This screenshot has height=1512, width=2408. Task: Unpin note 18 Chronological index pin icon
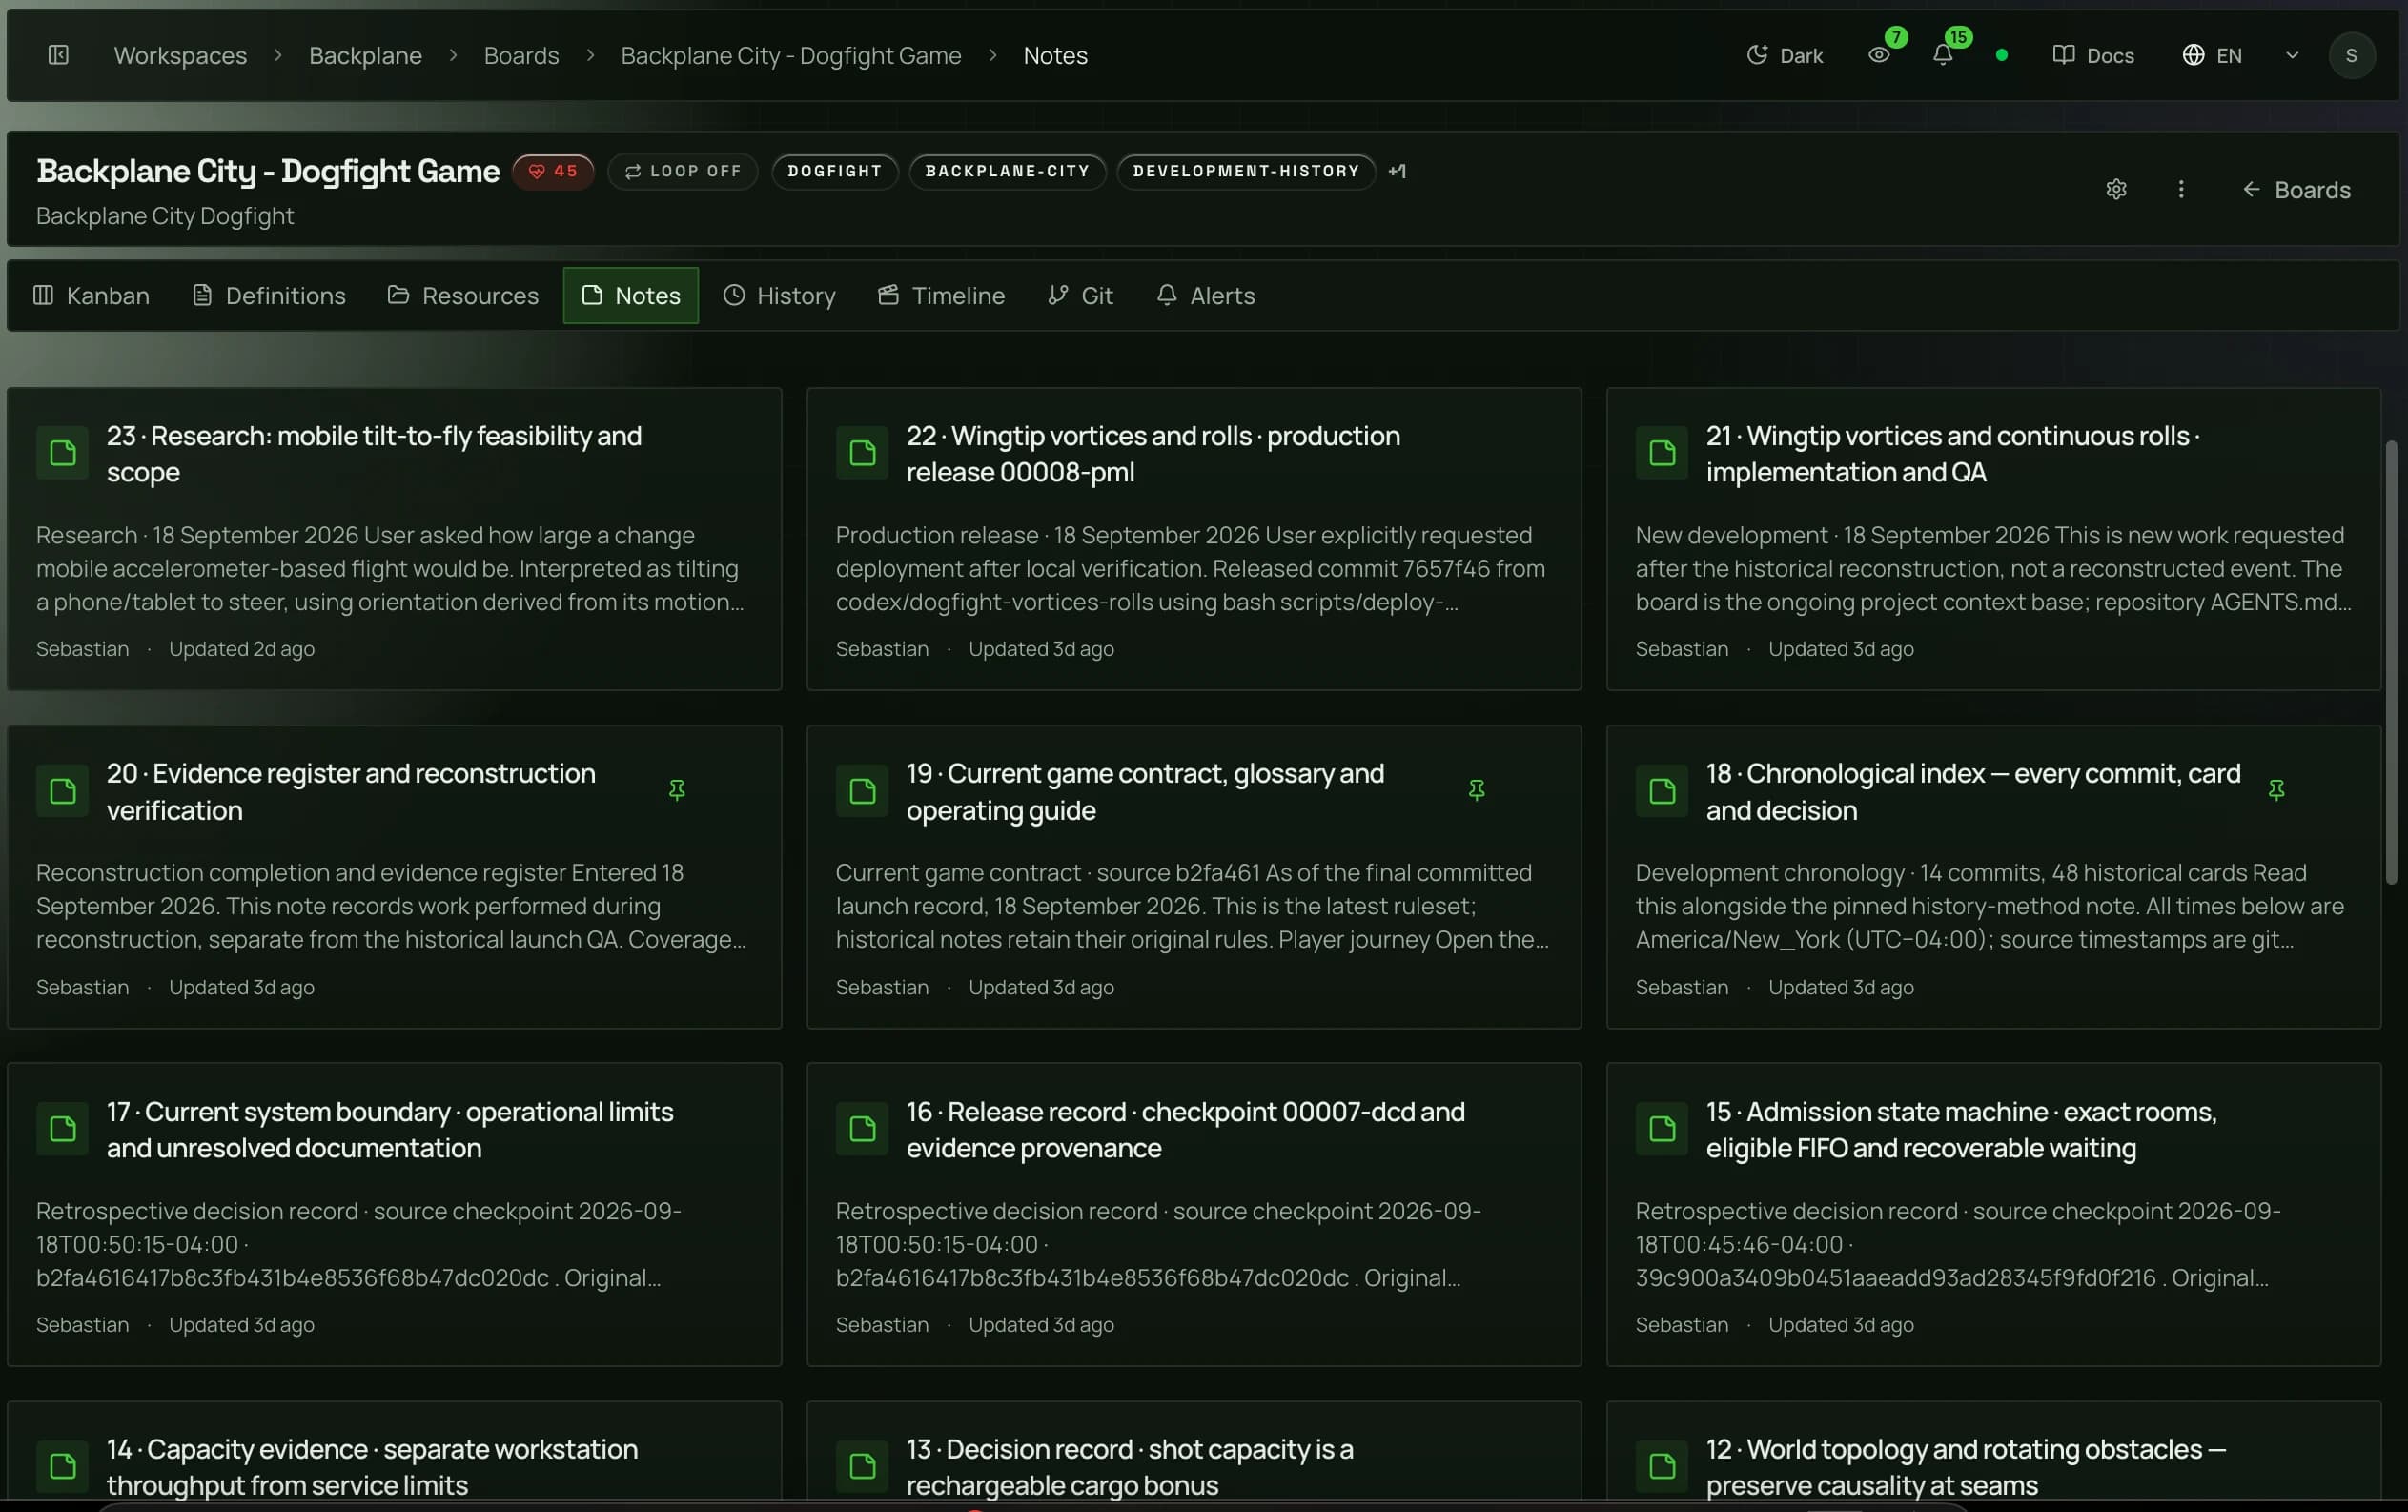tap(2276, 791)
